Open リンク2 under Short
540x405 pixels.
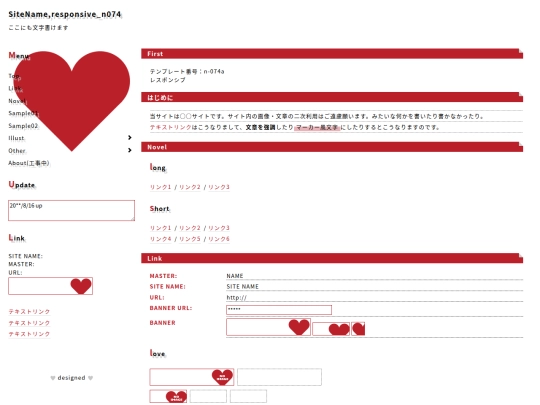tap(190, 228)
